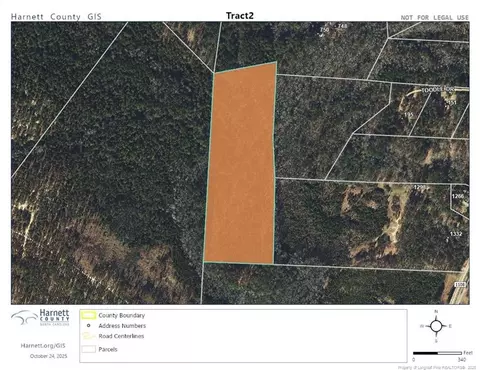
Task: Click the road route shield marker
Action: pyautogui.click(x=460, y=284)
